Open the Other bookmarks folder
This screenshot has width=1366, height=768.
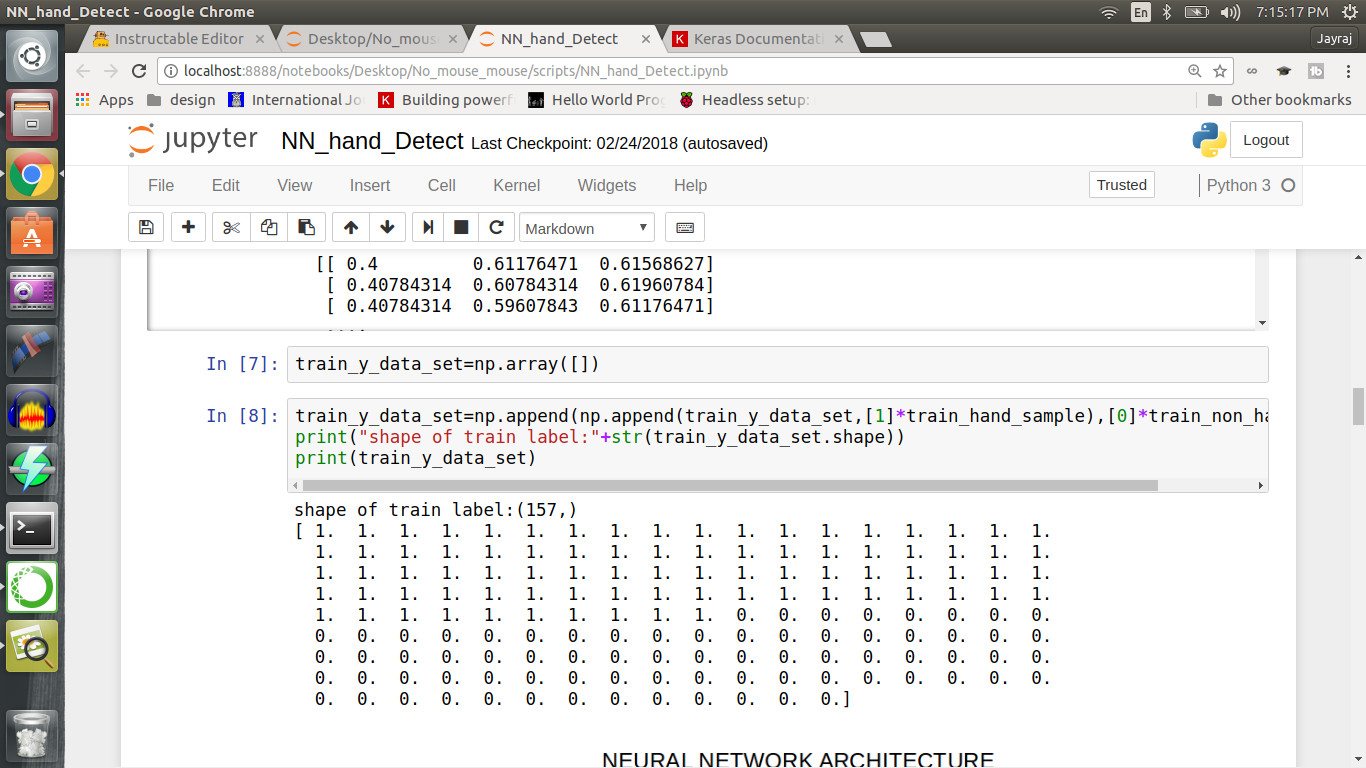[1280, 100]
